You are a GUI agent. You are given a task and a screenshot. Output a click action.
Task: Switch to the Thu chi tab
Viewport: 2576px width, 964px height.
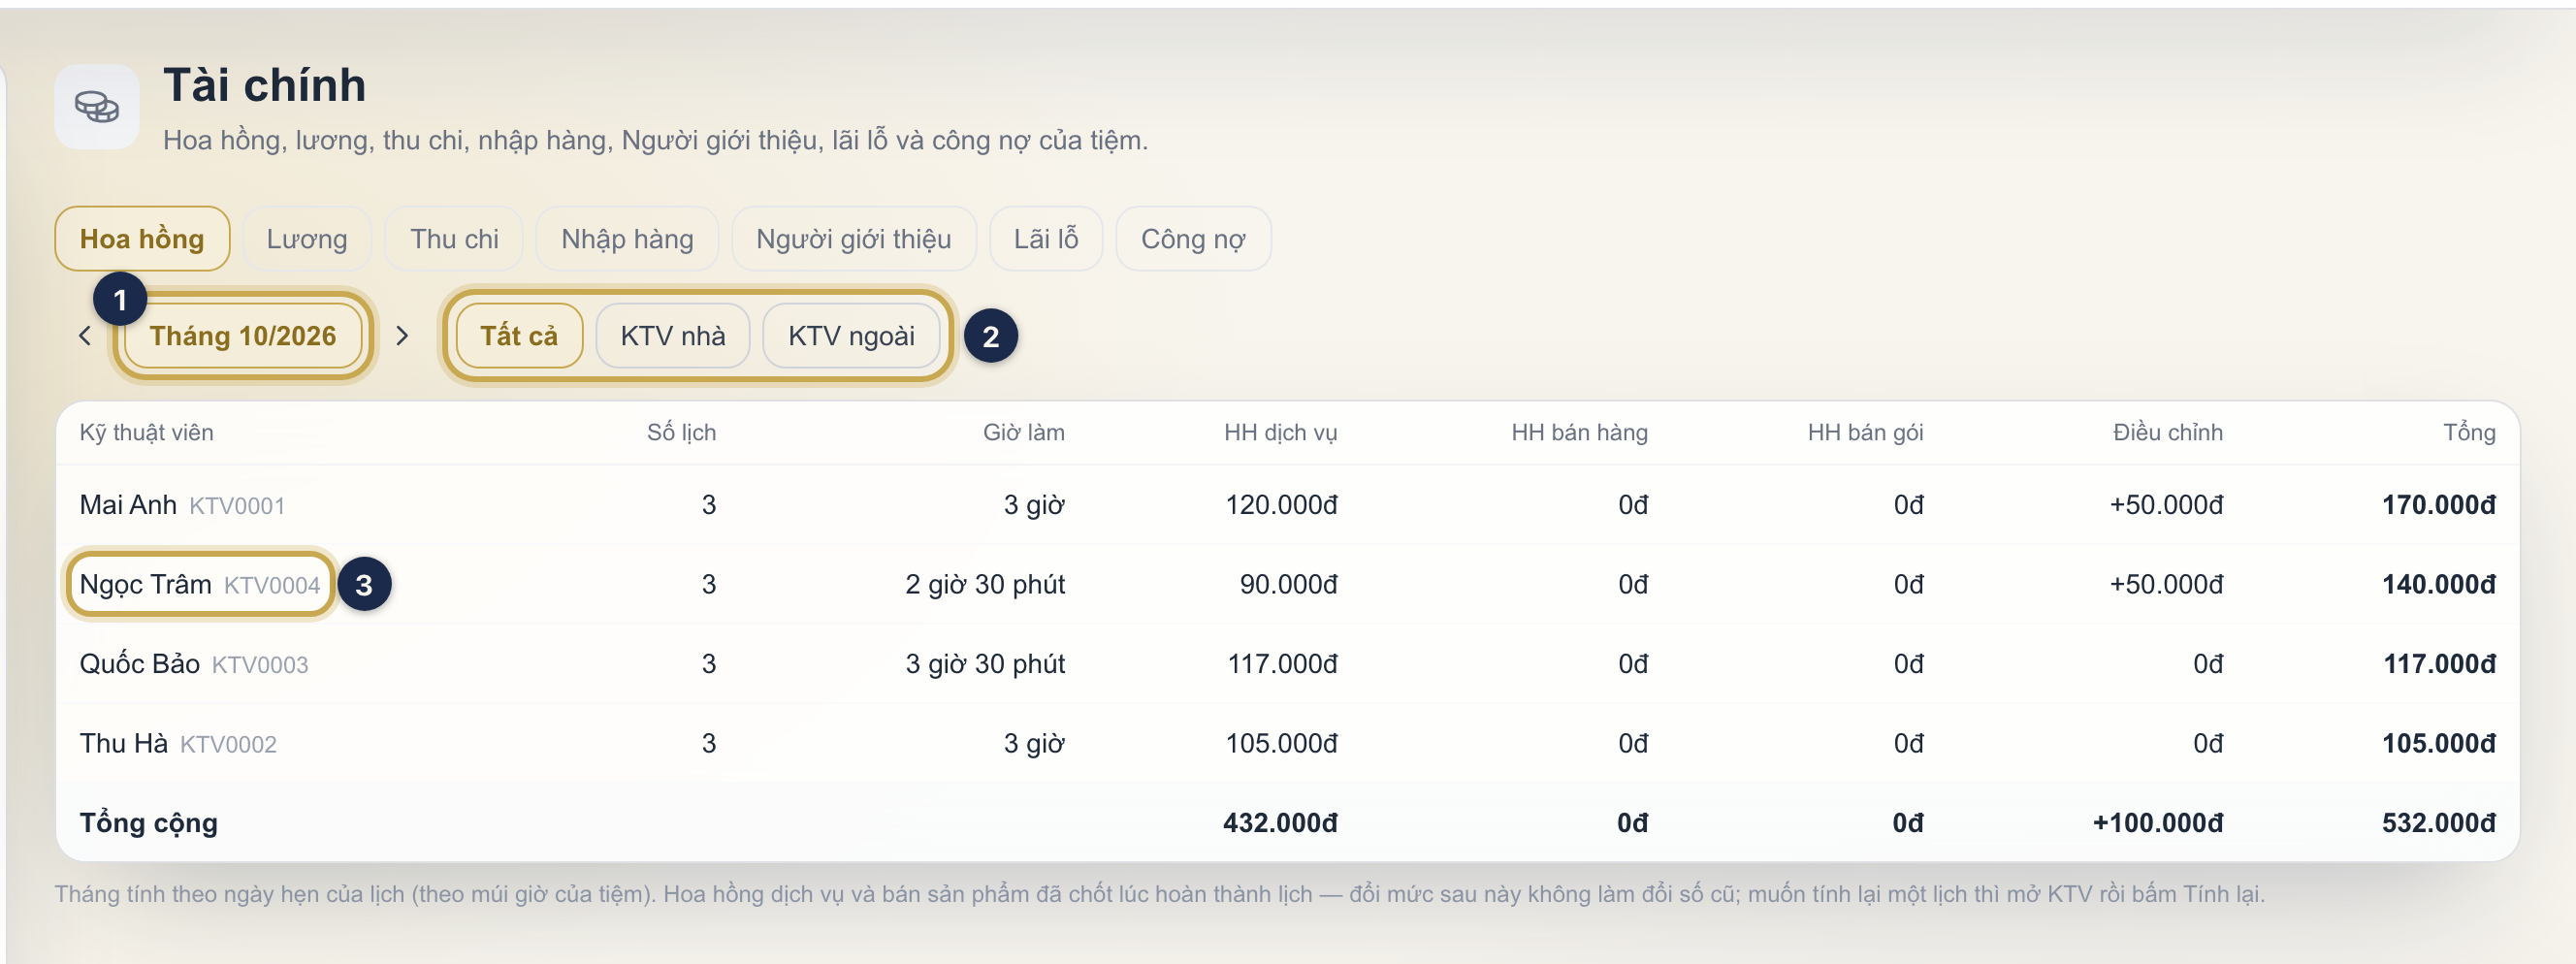[454, 239]
